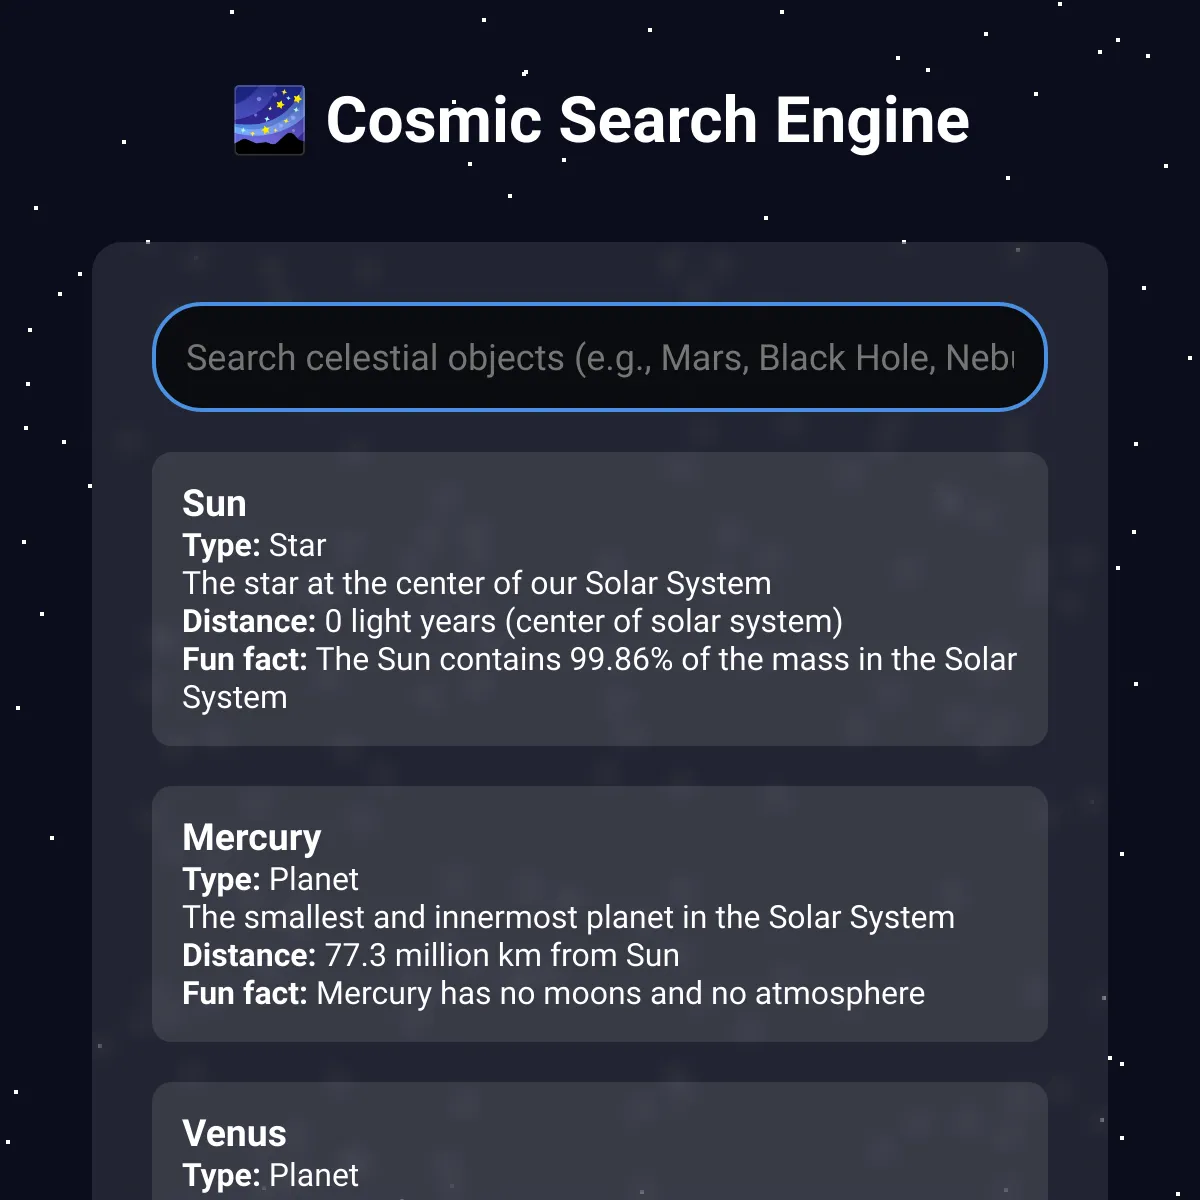Image resolution: width=1200 pixels, height=1200 pixels.
Task: Focus the celestial objects search field
Action: [x=600, y=357]
